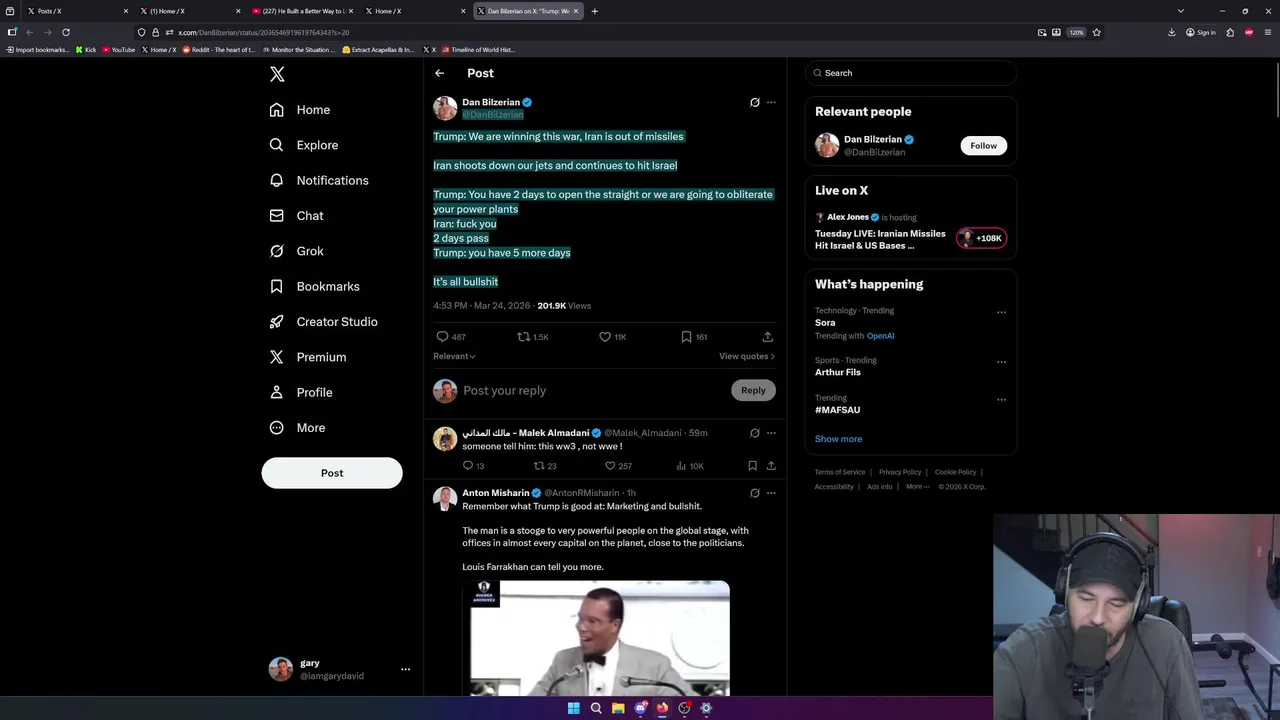Click the browser address bar URL

coord(263,32)
